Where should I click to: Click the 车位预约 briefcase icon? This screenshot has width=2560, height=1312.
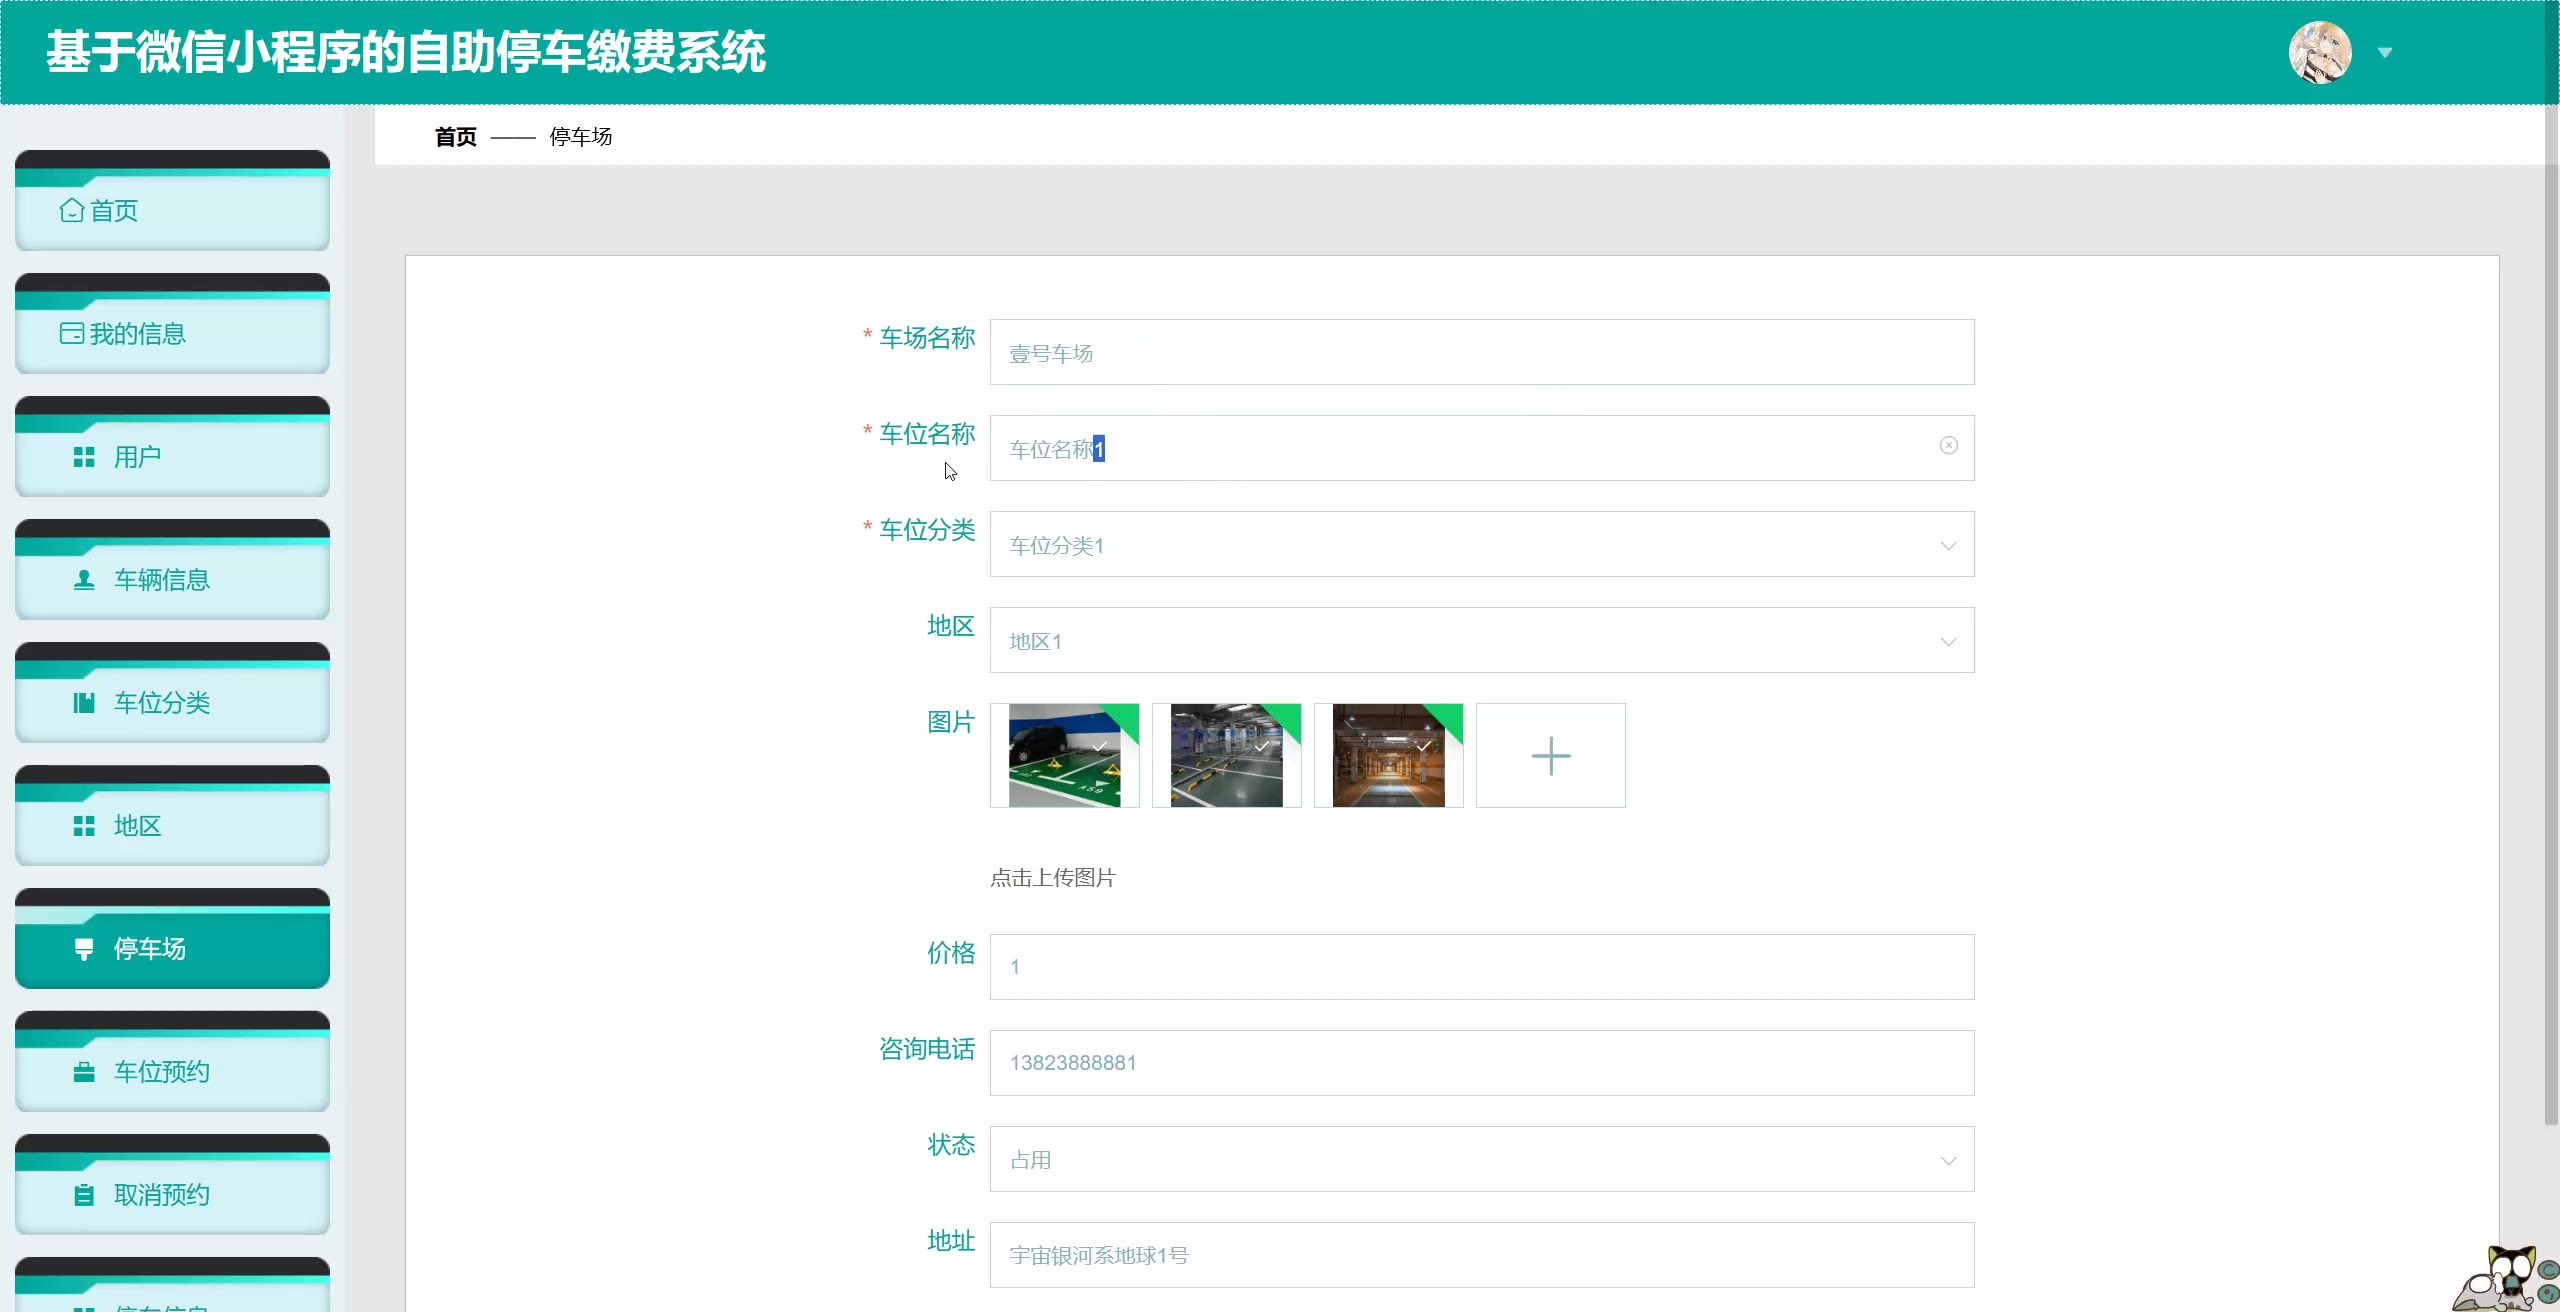pos(84,1072)
